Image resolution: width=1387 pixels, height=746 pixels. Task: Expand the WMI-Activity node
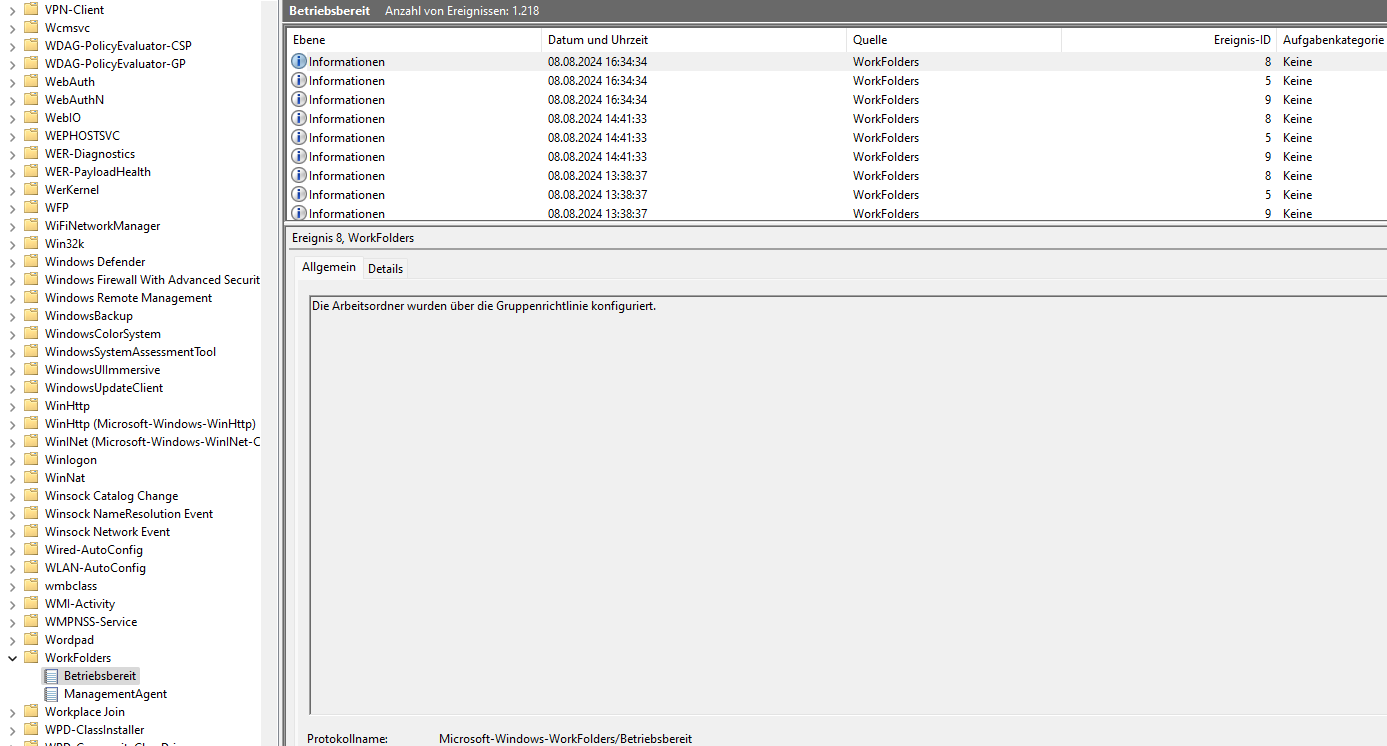12,604
